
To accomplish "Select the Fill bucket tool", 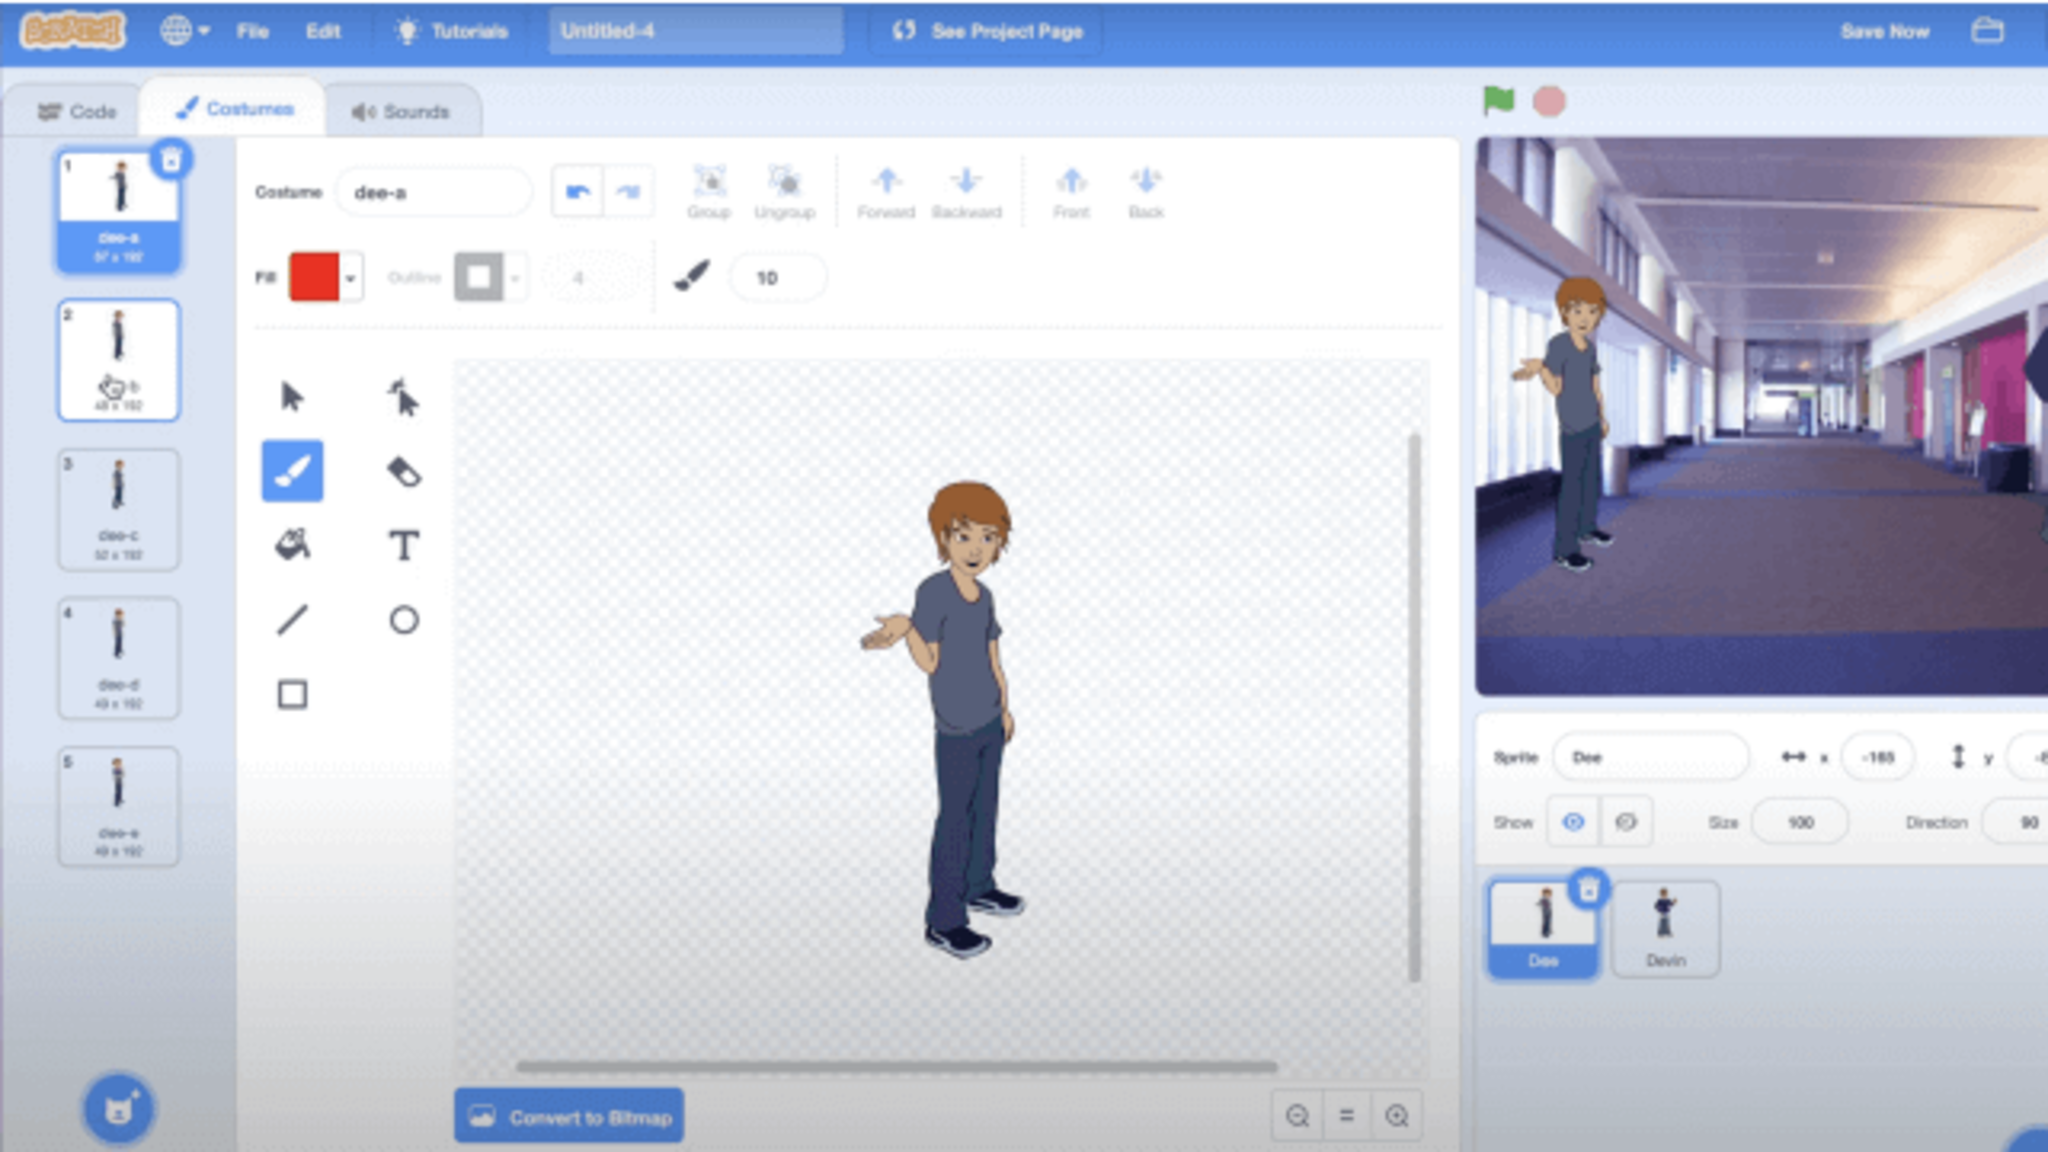I will pos(292,546).
